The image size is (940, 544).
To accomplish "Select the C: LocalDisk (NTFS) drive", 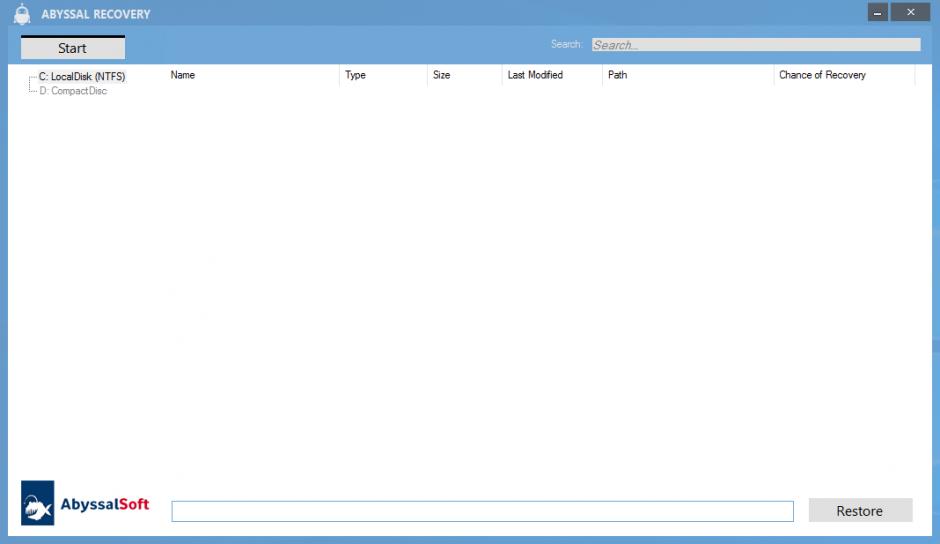I will (82, 76).
